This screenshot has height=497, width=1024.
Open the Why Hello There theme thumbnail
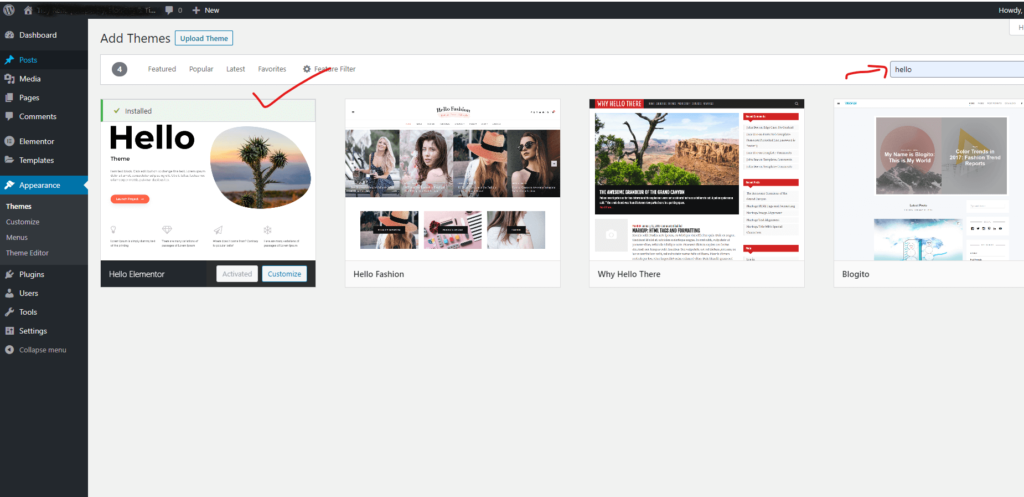coord(697,180)
